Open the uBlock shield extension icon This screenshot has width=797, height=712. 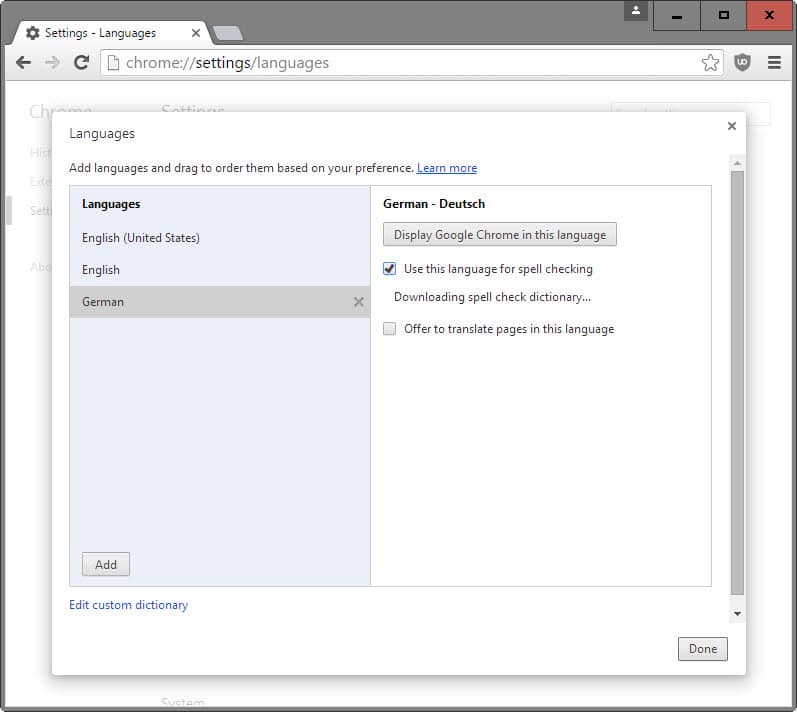tap(743, 63)
